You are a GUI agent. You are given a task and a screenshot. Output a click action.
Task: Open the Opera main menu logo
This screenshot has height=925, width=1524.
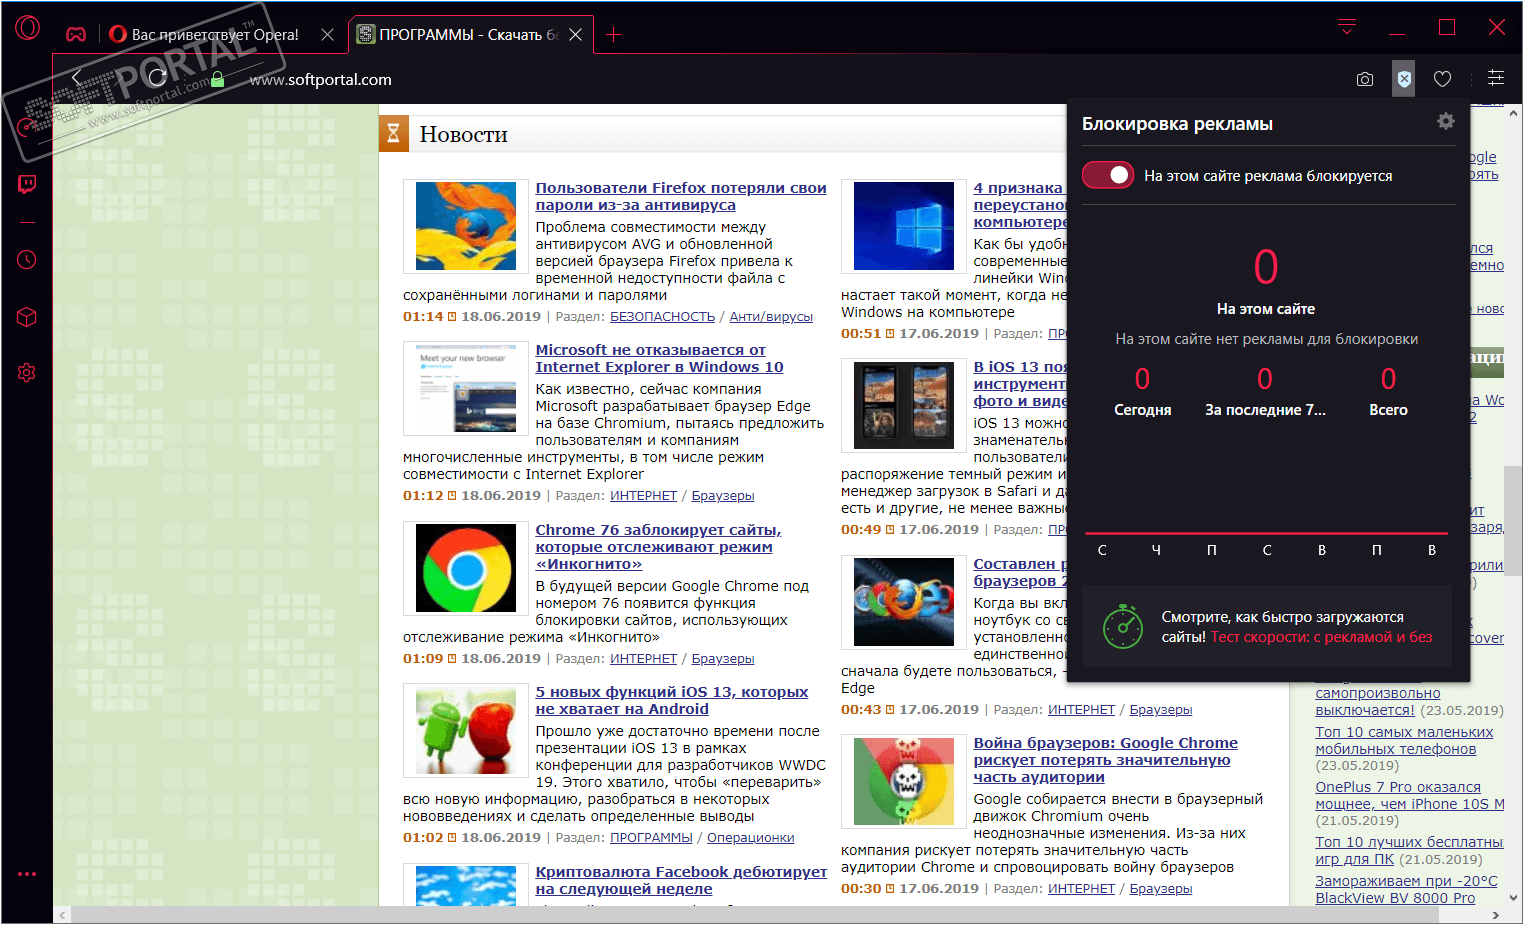[27, 28]
